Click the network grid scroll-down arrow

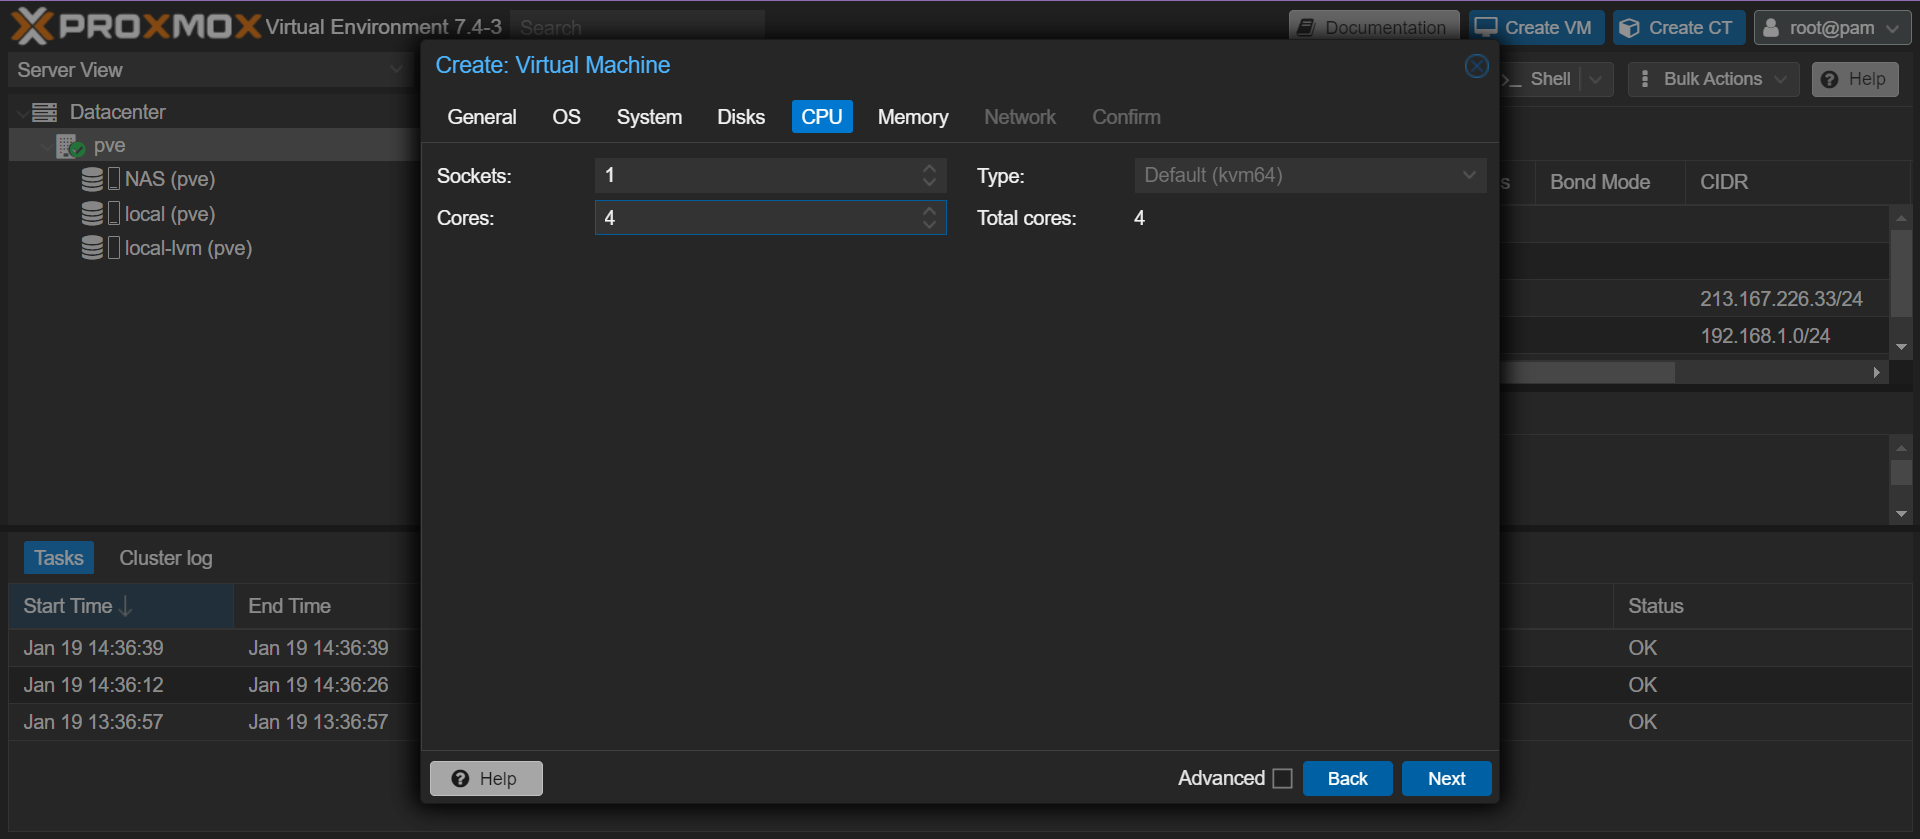[x=1901, y=346]
